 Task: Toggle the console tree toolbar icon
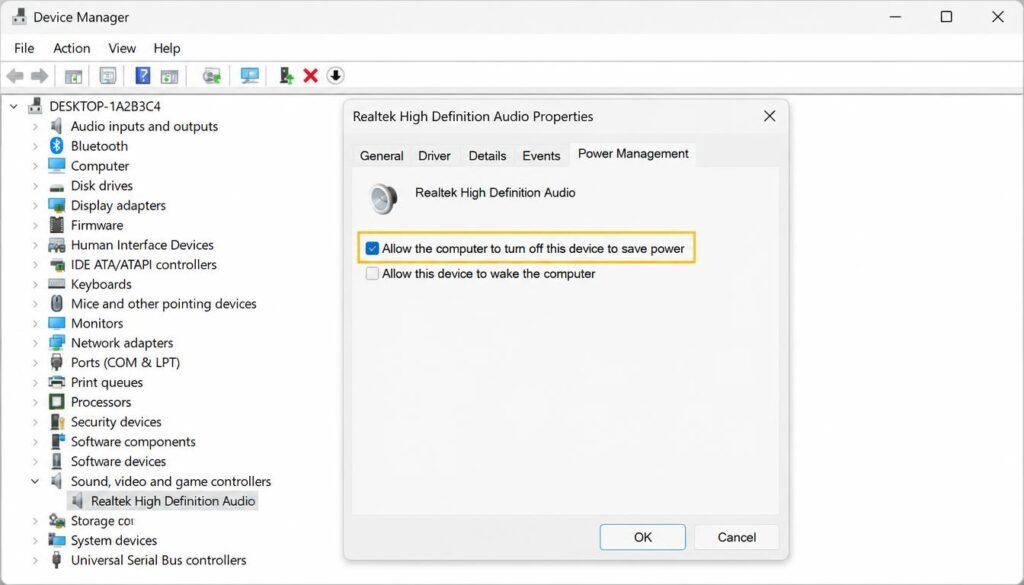[73, 76]
